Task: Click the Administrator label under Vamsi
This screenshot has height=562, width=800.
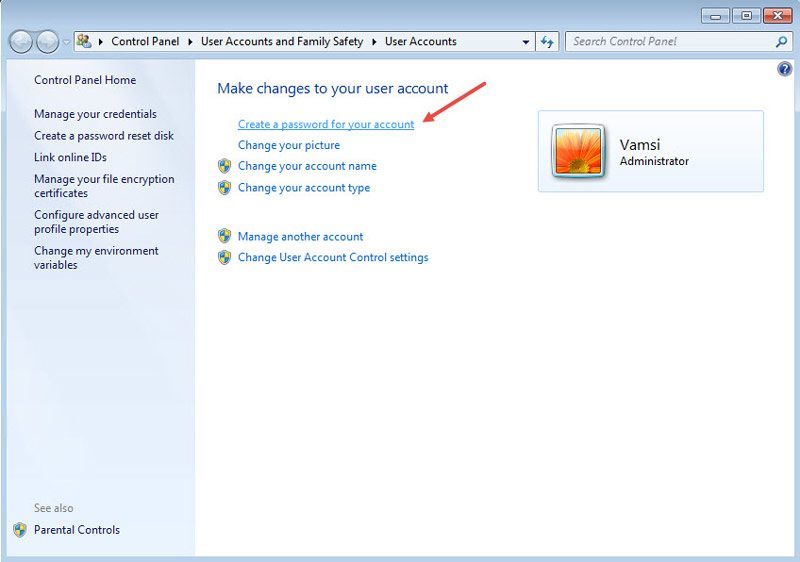Action: pos(654,161)
